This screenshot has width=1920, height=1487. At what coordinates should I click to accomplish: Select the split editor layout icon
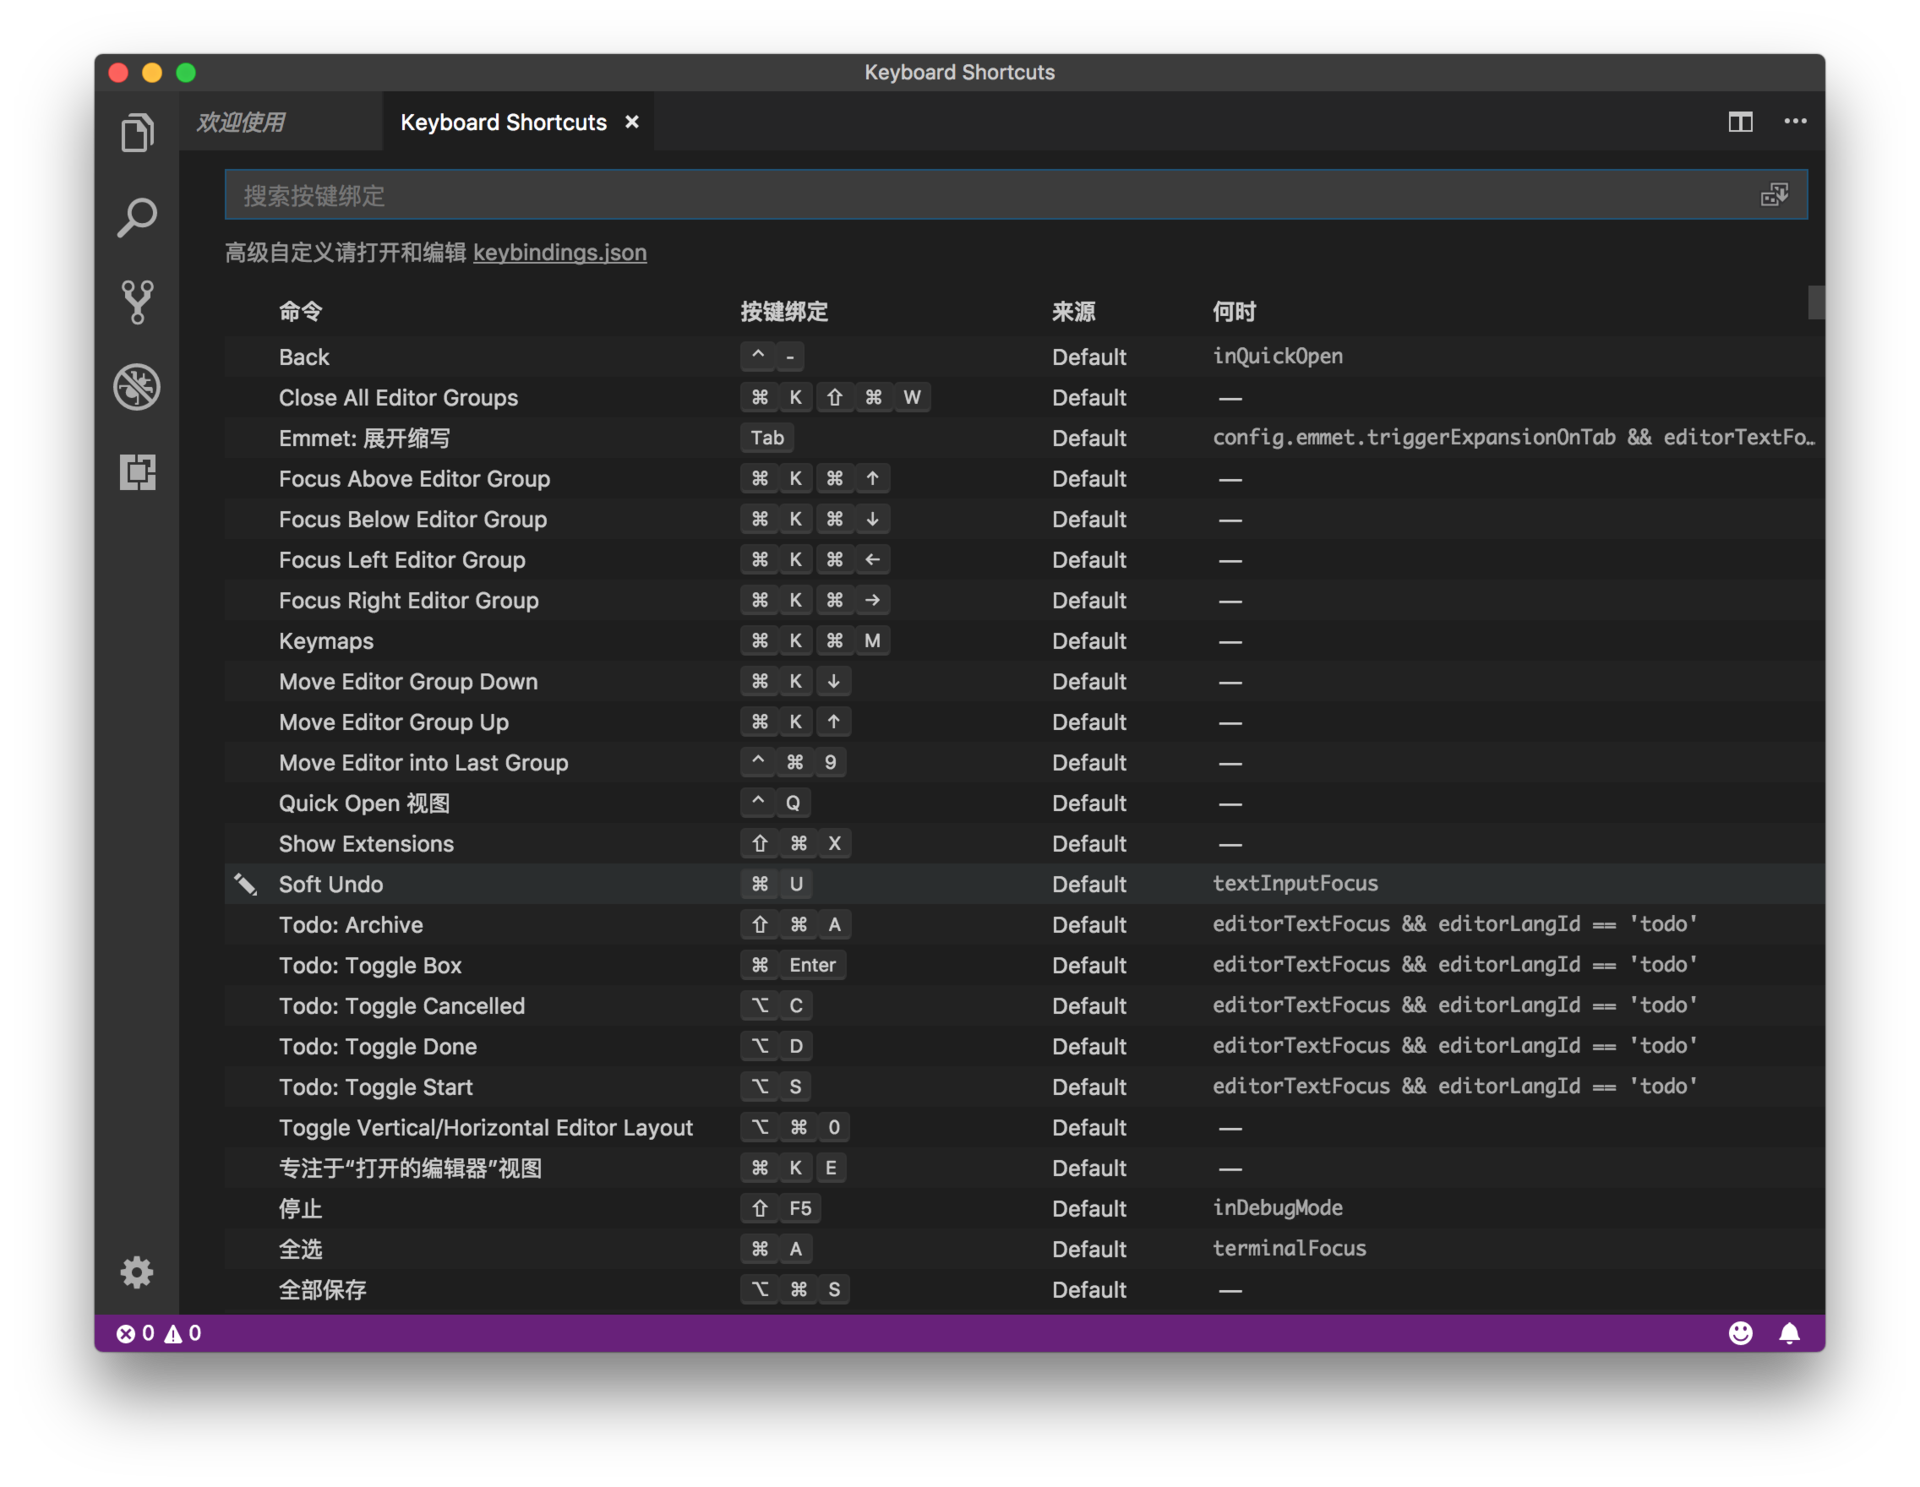coord(1741,122)
